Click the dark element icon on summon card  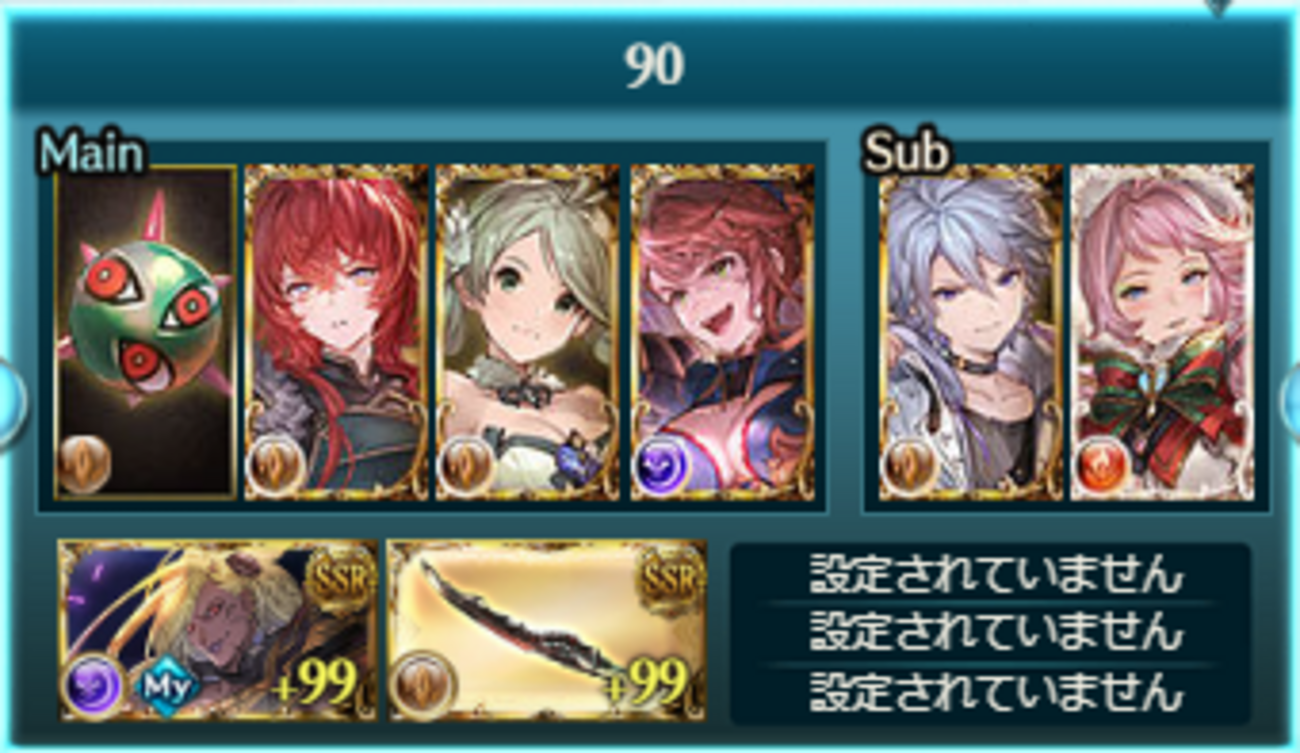point(93,686)
